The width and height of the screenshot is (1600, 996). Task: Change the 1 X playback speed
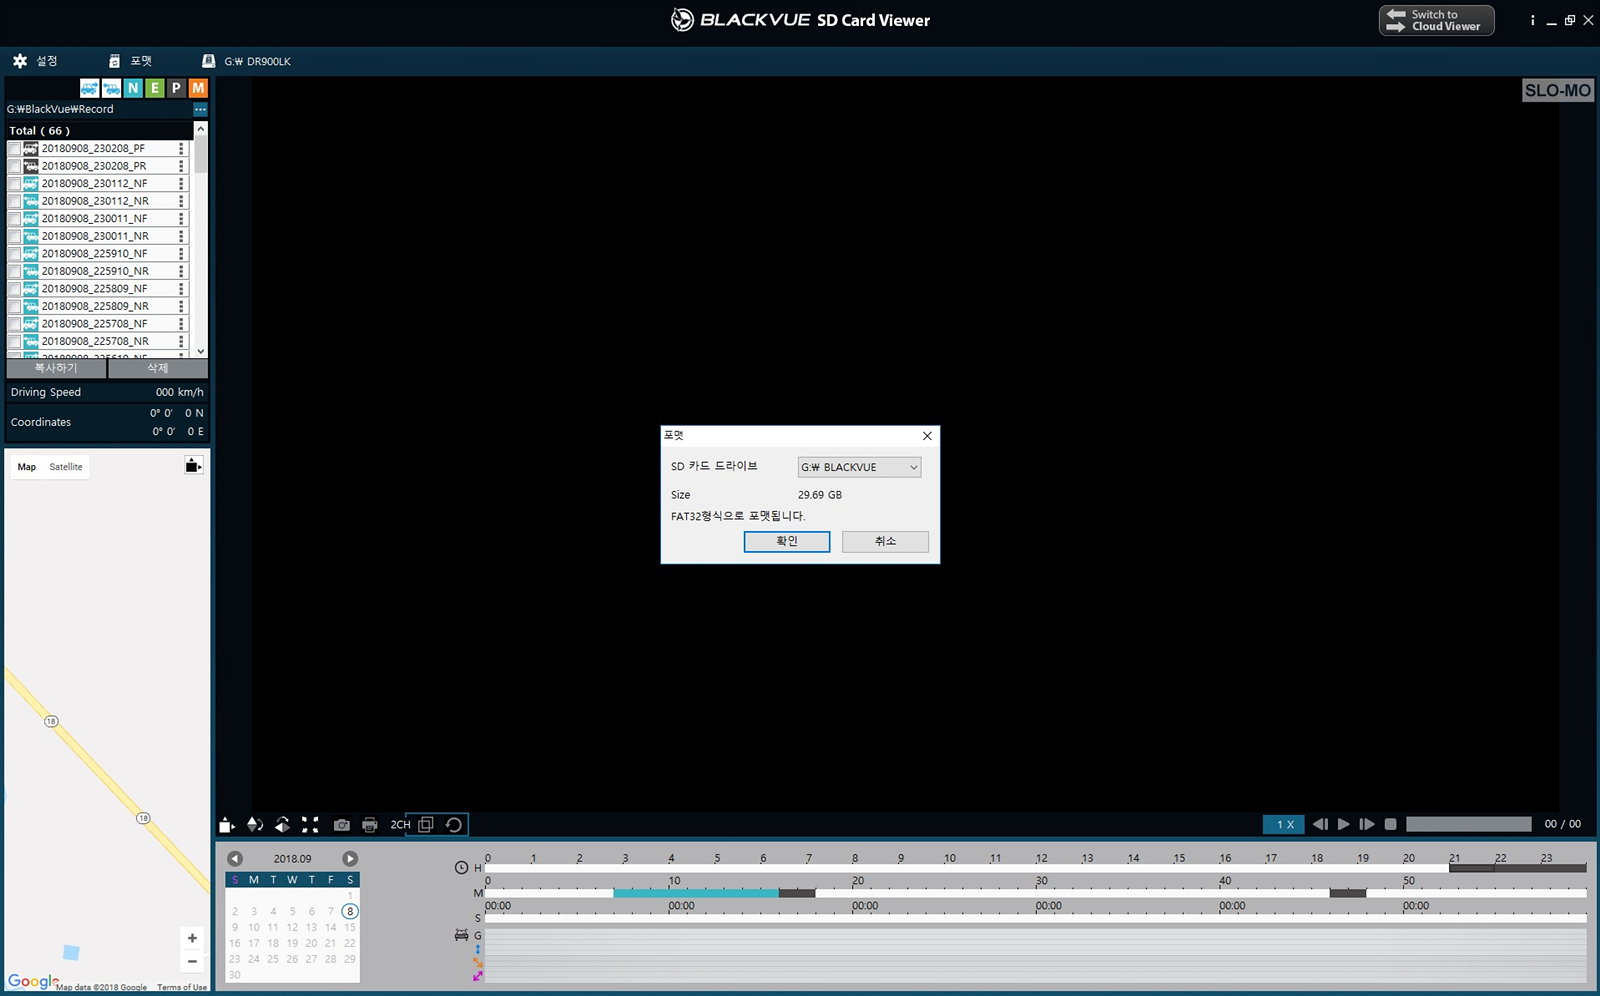(x=1284, y=825)
